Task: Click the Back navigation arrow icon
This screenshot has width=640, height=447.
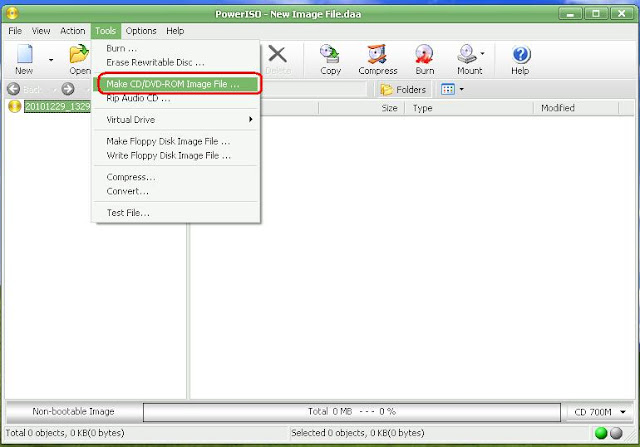Action: [13, 89]
